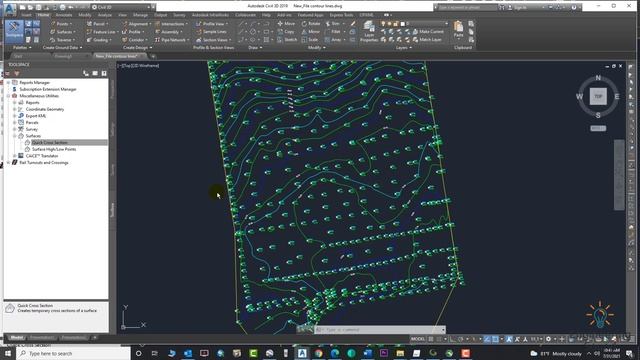This screenshot has height=360, width=640.
Task: Click the New file quick access icon
Action: coord(22,7)
